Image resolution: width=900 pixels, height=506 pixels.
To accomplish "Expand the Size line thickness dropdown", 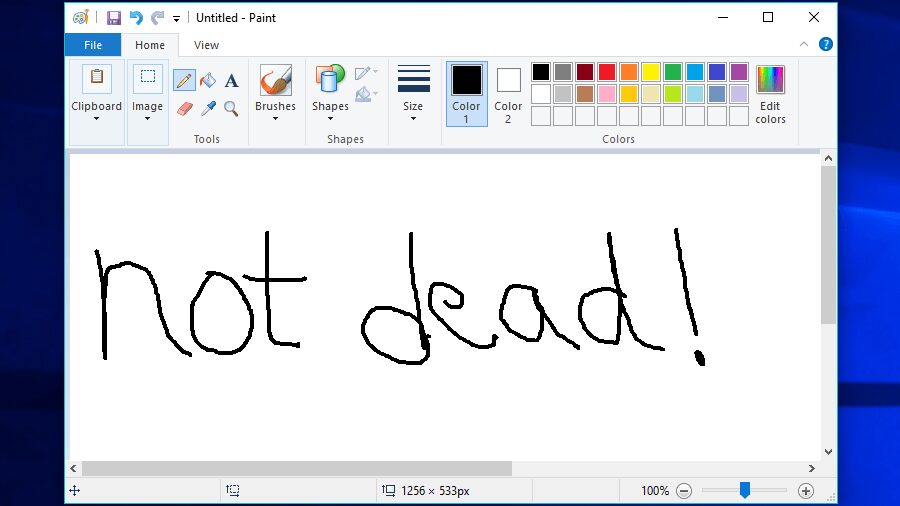I will pos(413,94).
